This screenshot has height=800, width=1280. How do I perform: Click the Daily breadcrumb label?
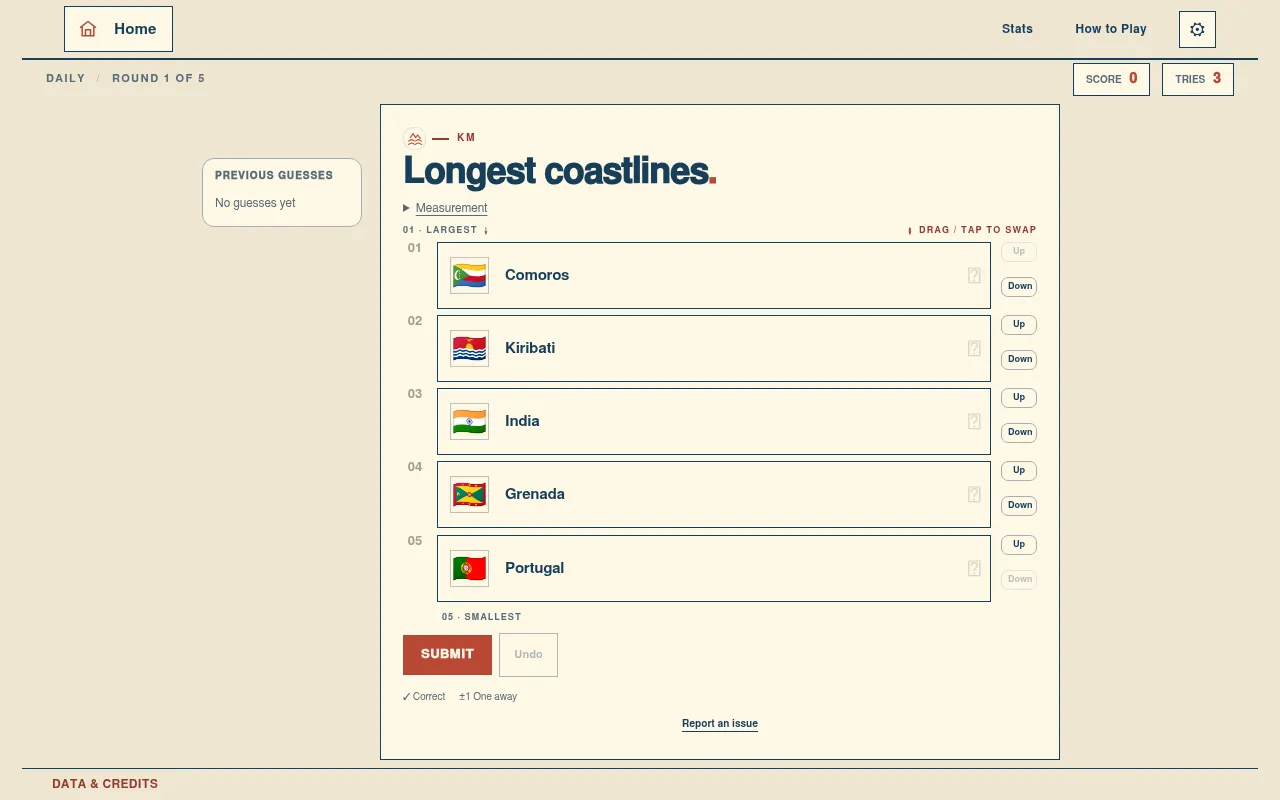(x=66, y=78)
